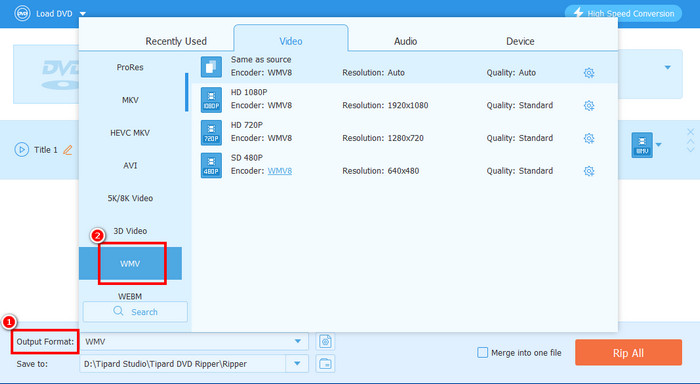The image size is (700, 384).
Task: Click the WMV output format icon for Title 1
Action: coord(642,145)
